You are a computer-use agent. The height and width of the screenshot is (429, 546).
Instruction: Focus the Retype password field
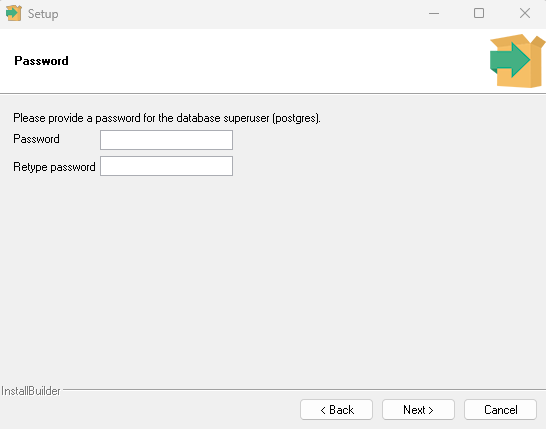pos(166,166)
